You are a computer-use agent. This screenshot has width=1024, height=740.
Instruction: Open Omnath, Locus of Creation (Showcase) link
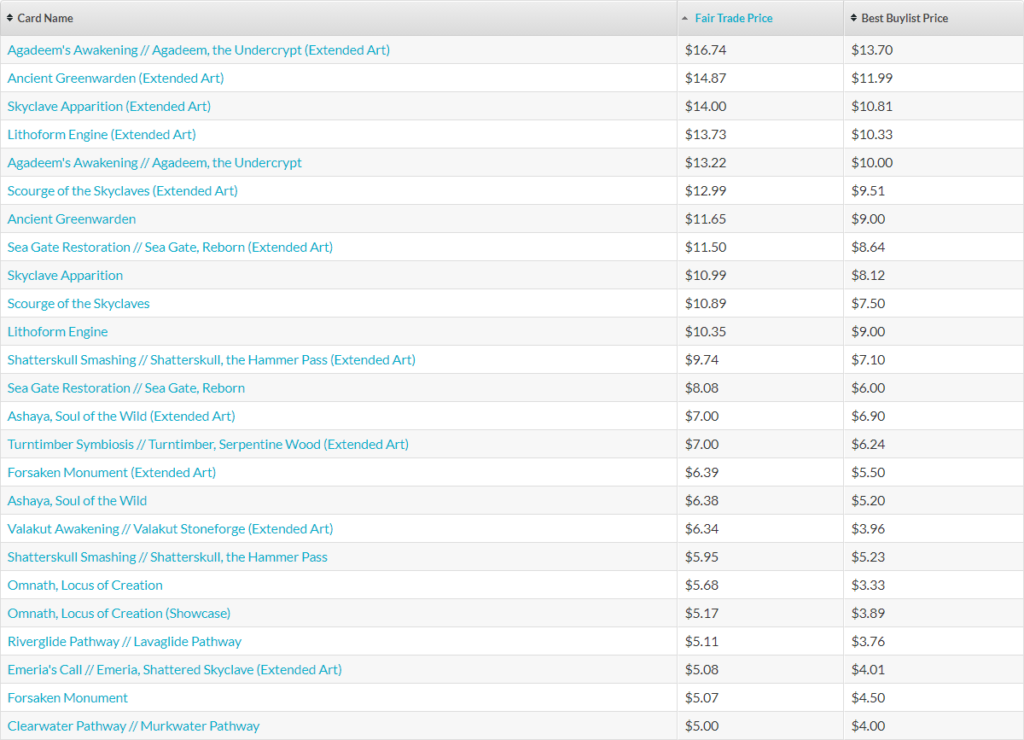[119, 613]
